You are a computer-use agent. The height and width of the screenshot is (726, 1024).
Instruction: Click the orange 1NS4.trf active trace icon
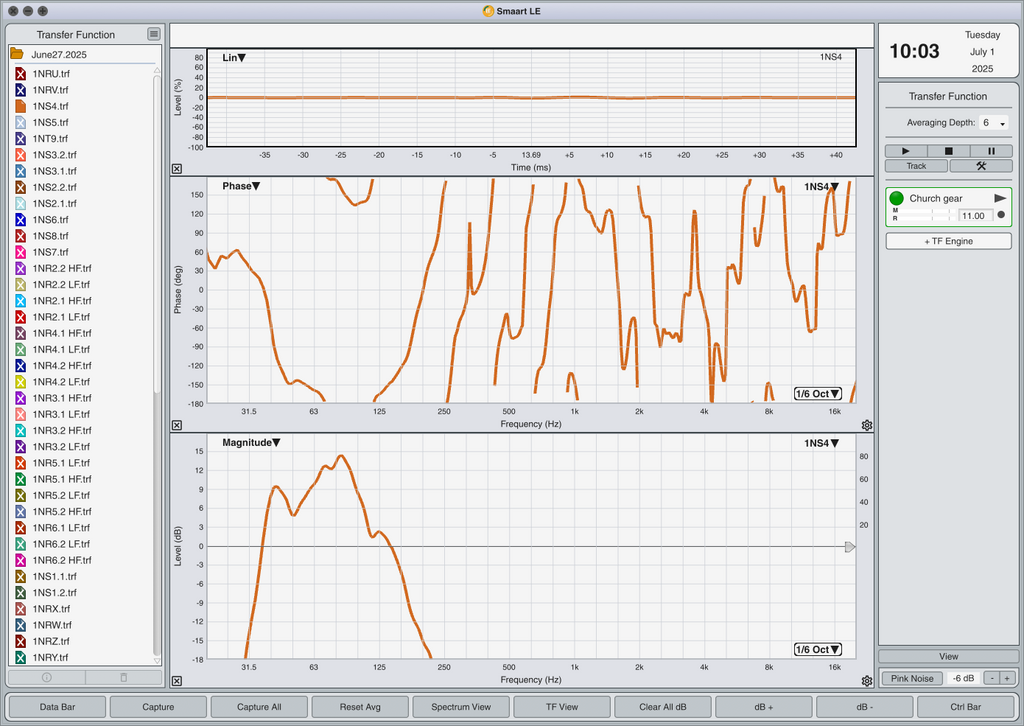pyautogui.click(x=20, y=106)
